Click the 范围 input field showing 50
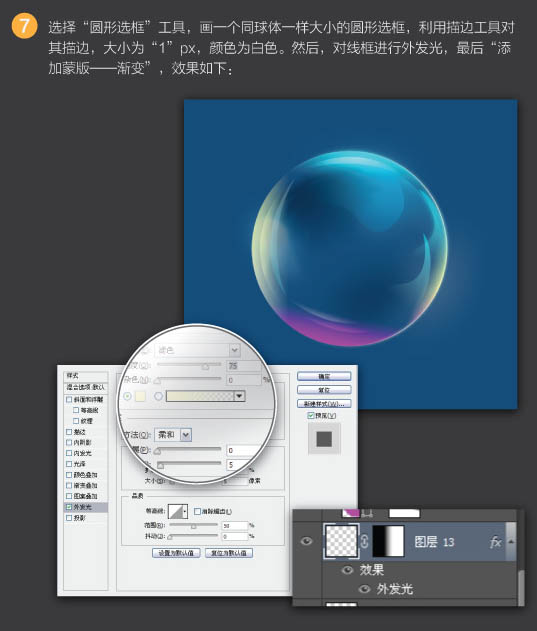The image size is (537, 631). point(235,525)
